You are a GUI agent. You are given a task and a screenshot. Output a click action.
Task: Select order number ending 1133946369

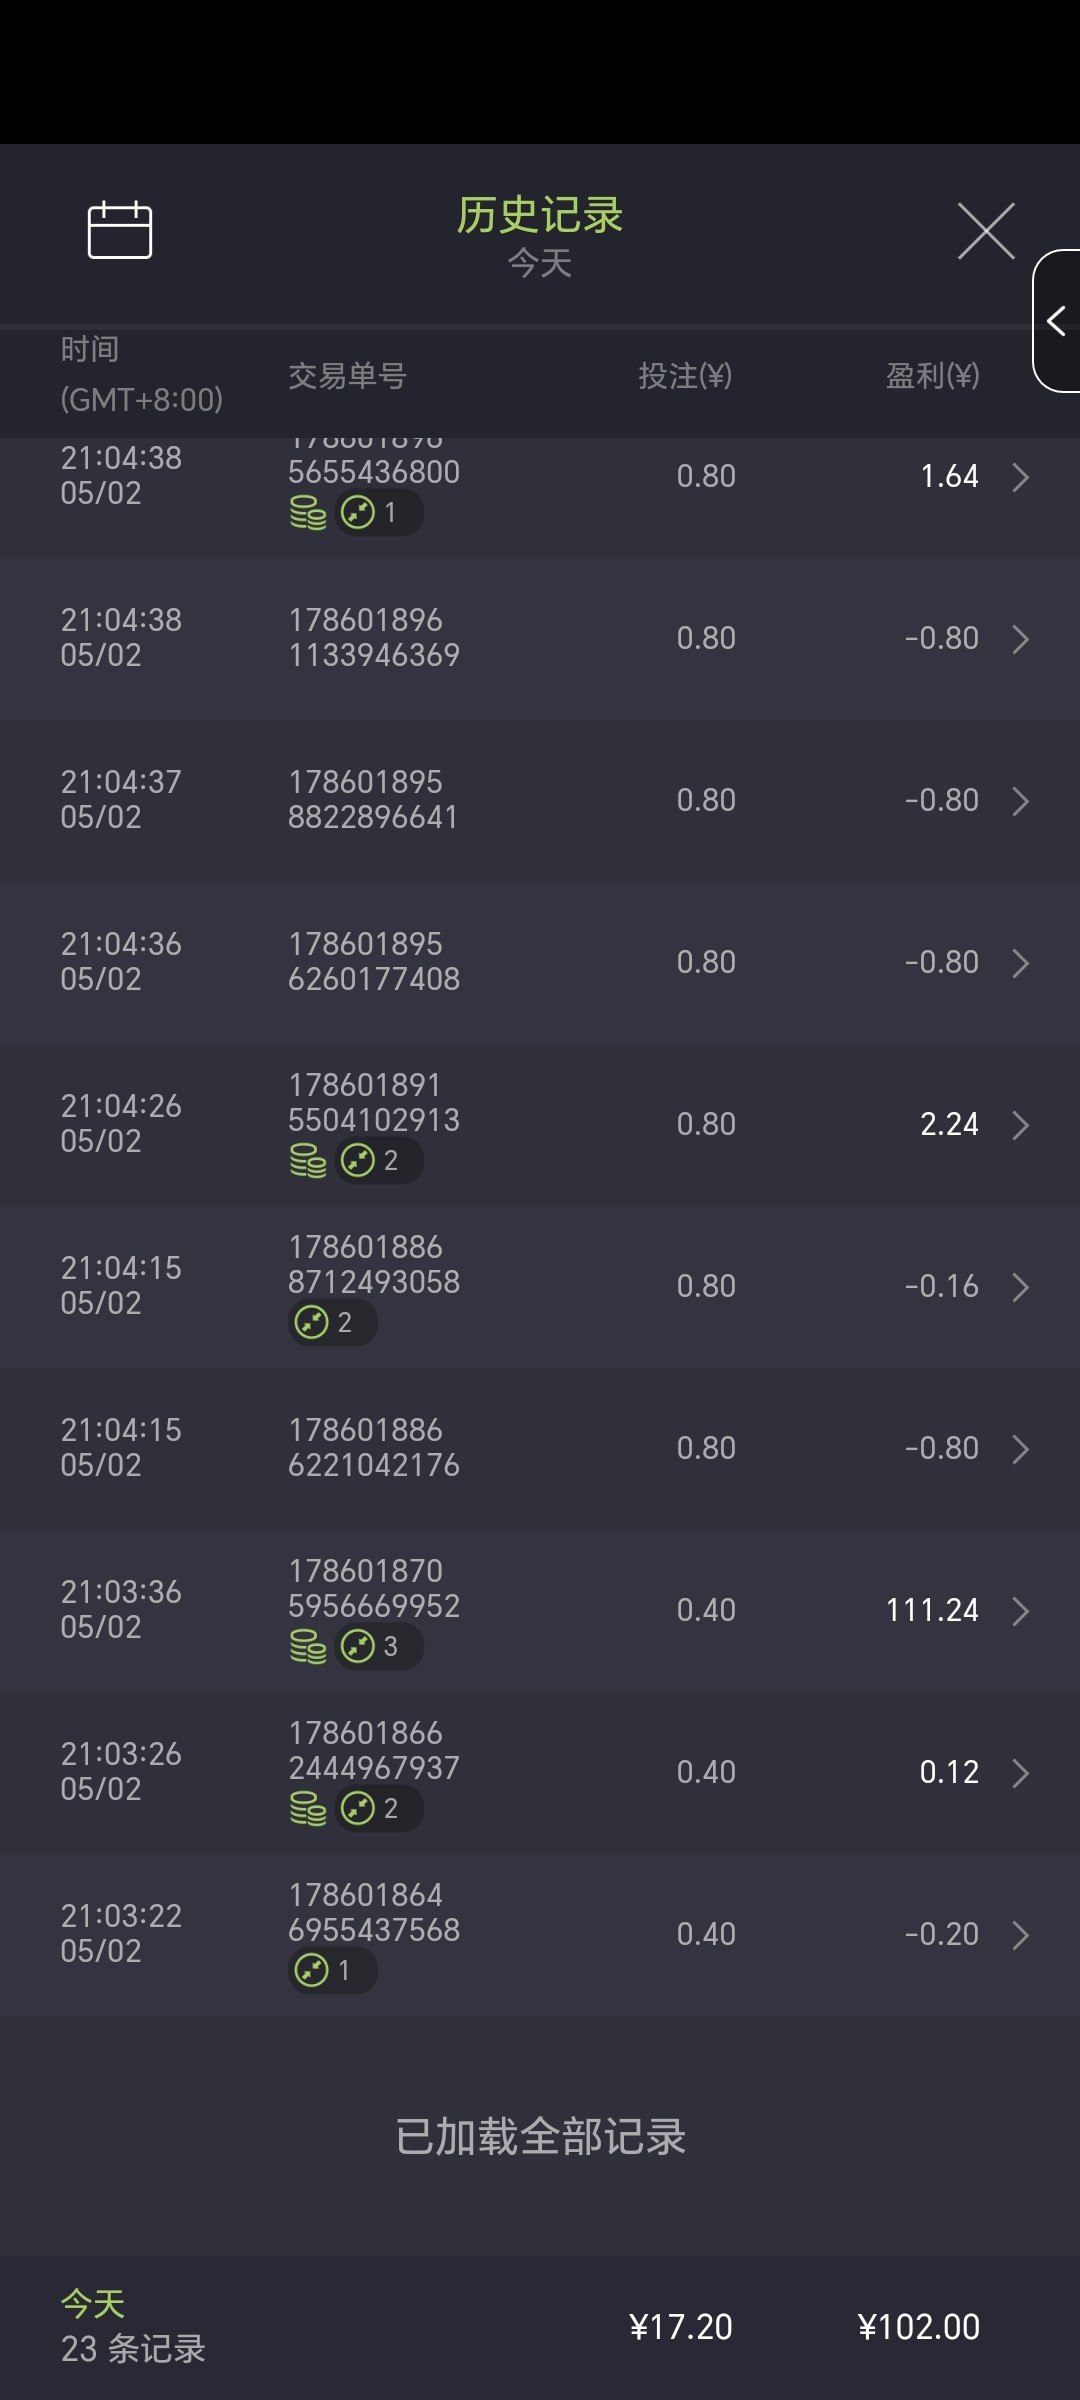374,638
